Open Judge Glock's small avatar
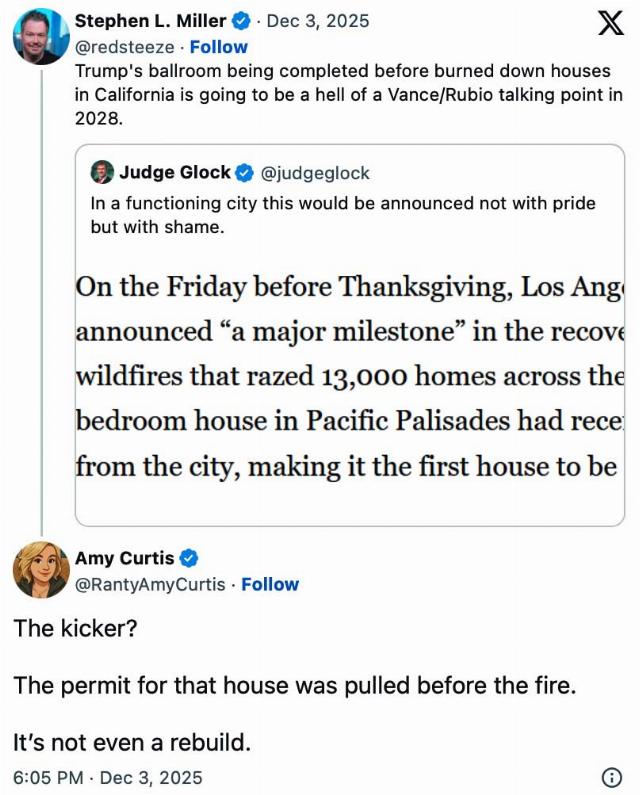 pyautogui.click(x=102, y=173)
